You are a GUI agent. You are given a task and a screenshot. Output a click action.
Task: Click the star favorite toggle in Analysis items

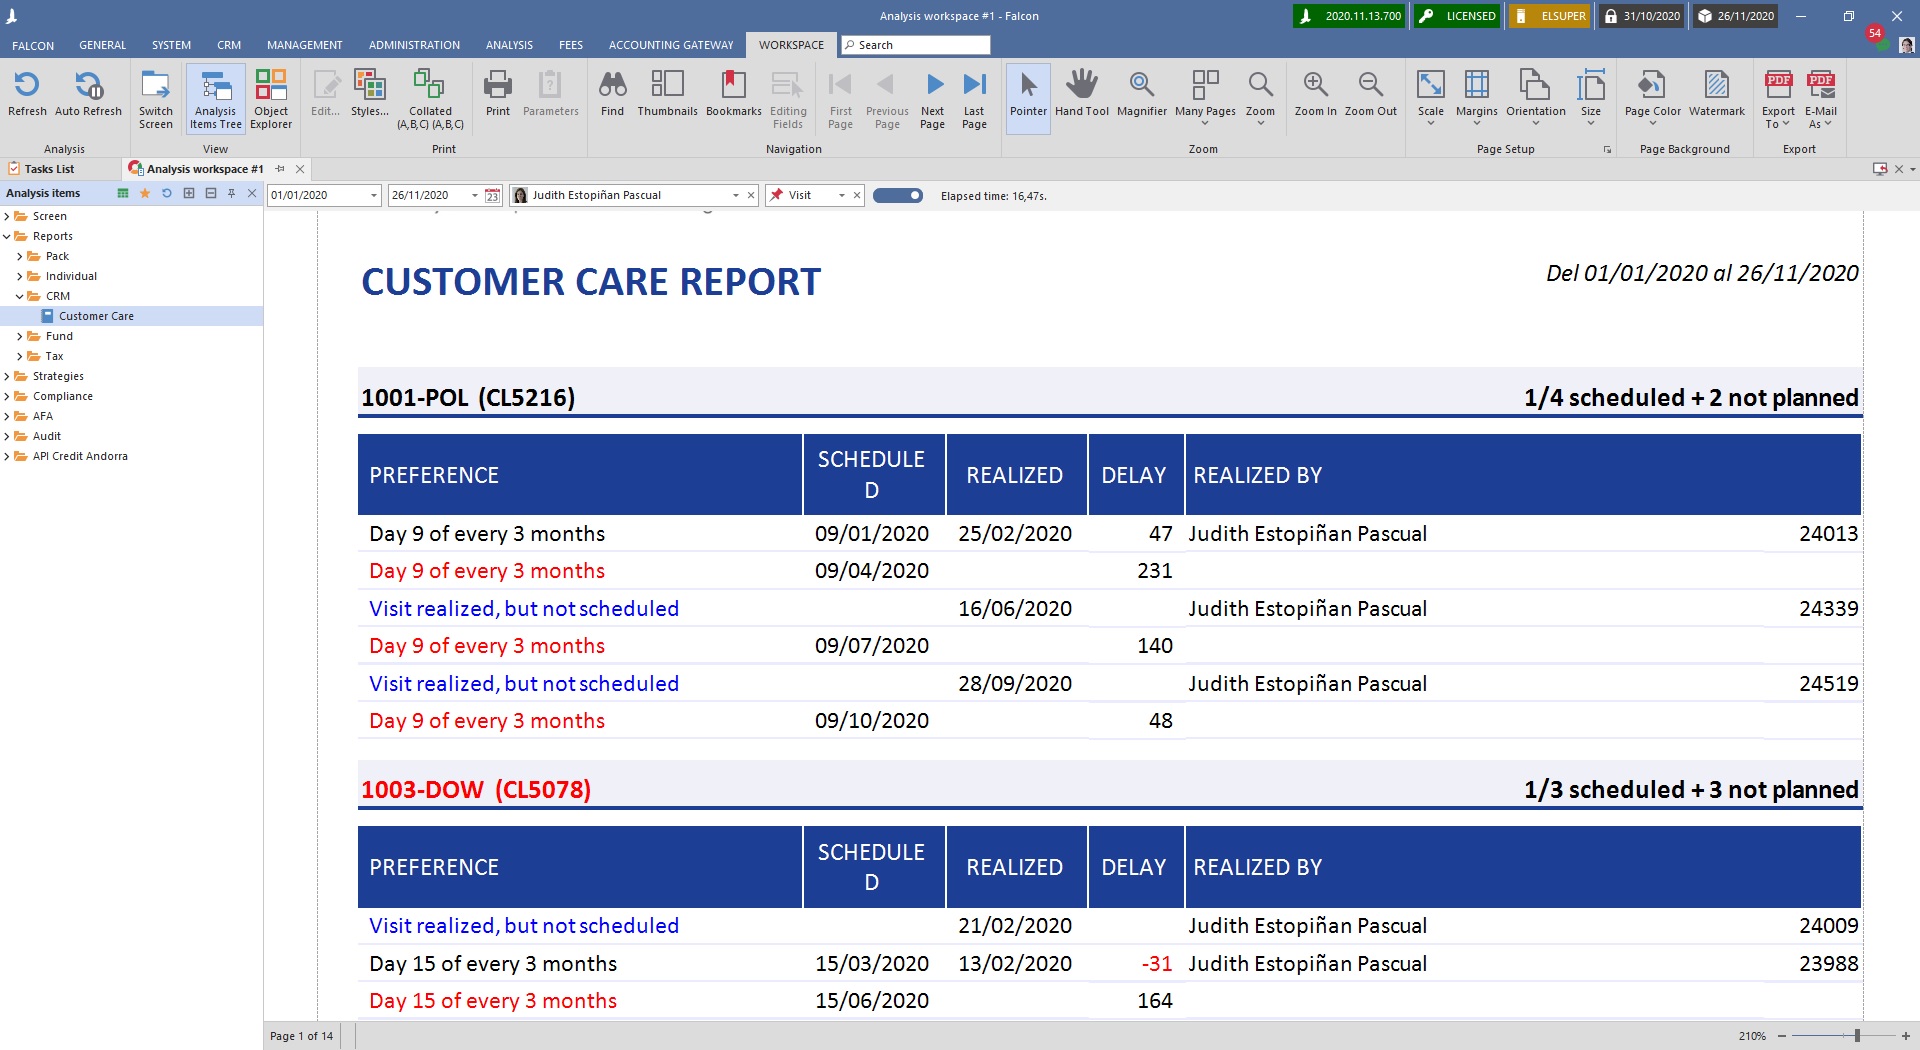click(145, 193)
